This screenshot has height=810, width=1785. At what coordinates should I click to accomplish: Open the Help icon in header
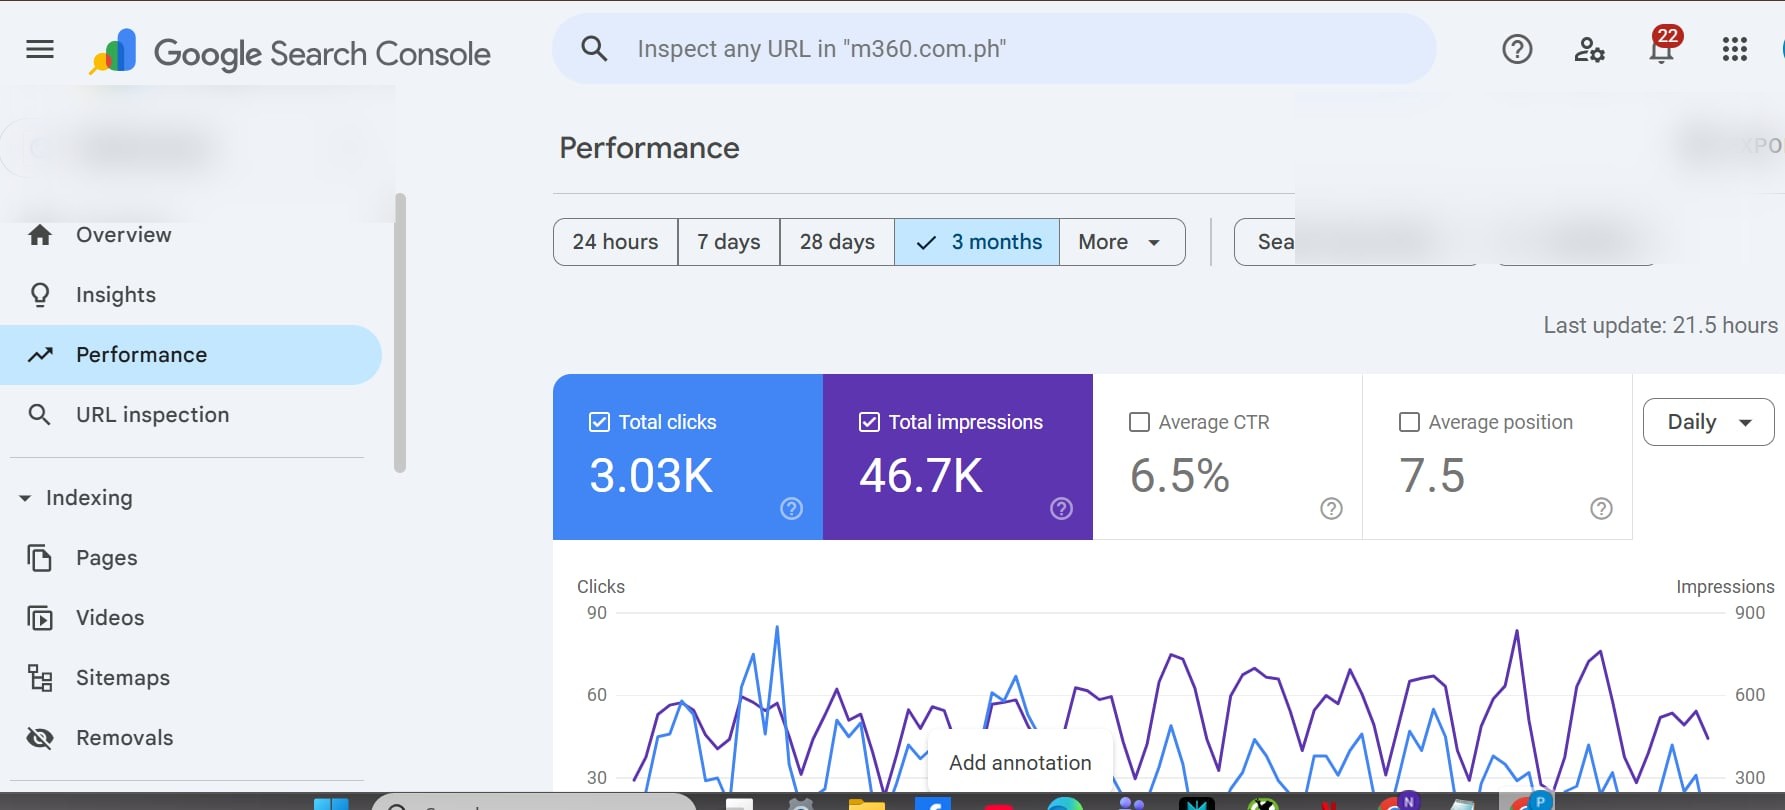1517,49
